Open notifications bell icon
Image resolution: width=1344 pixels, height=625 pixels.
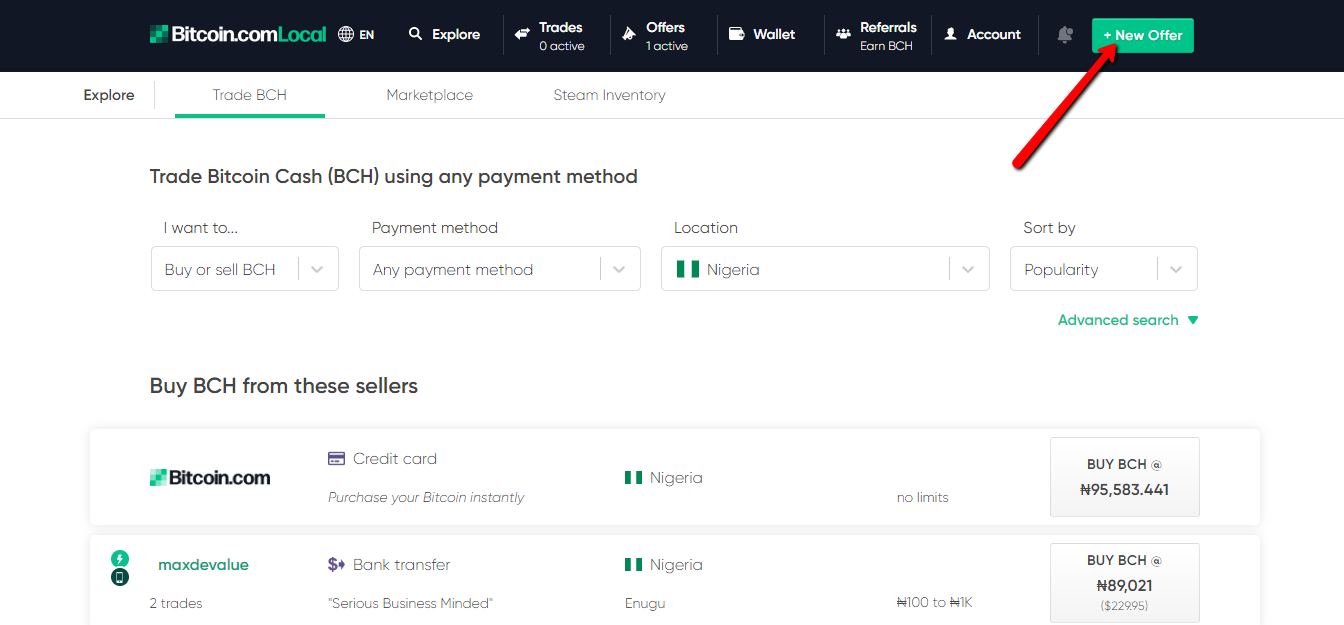point(1065,34)
